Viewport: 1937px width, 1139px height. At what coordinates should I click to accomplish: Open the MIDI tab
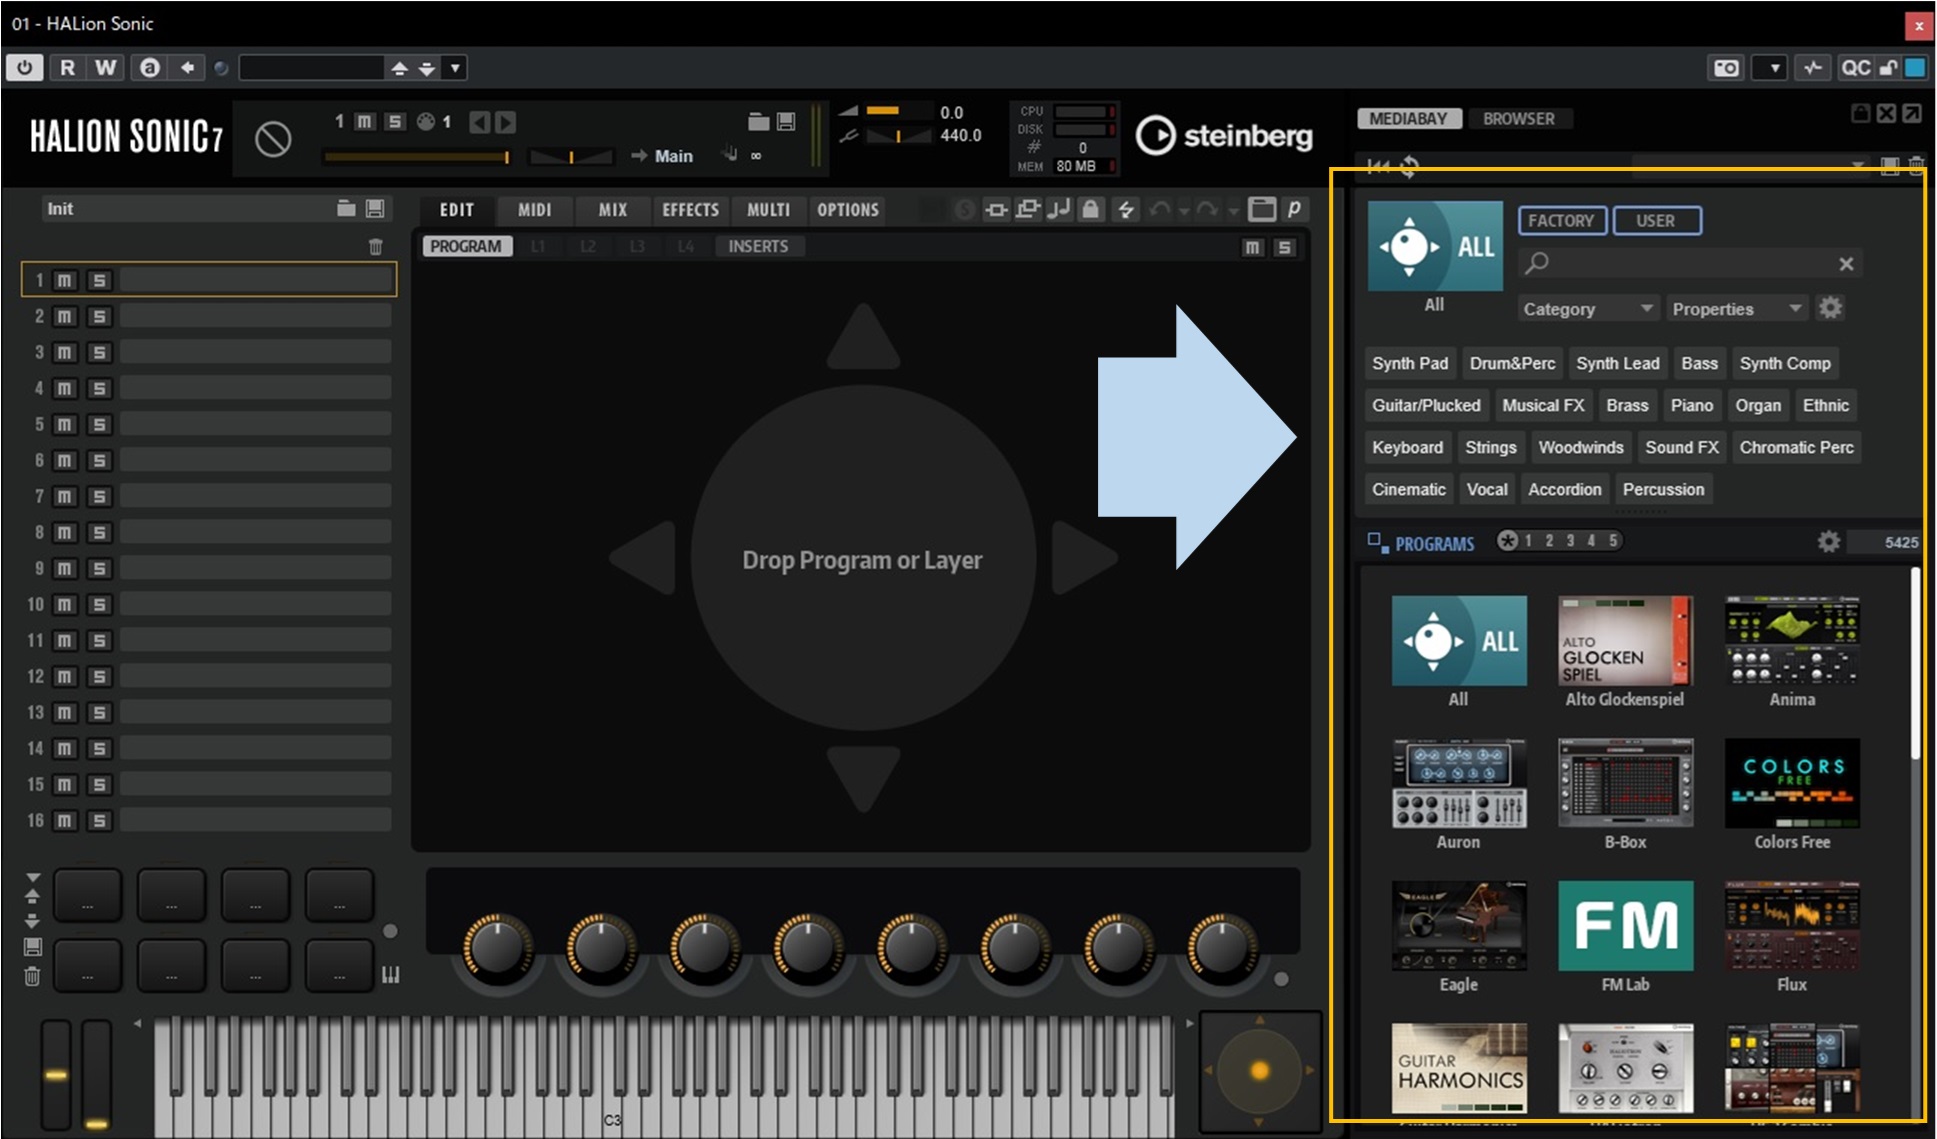tap(535, 209)
